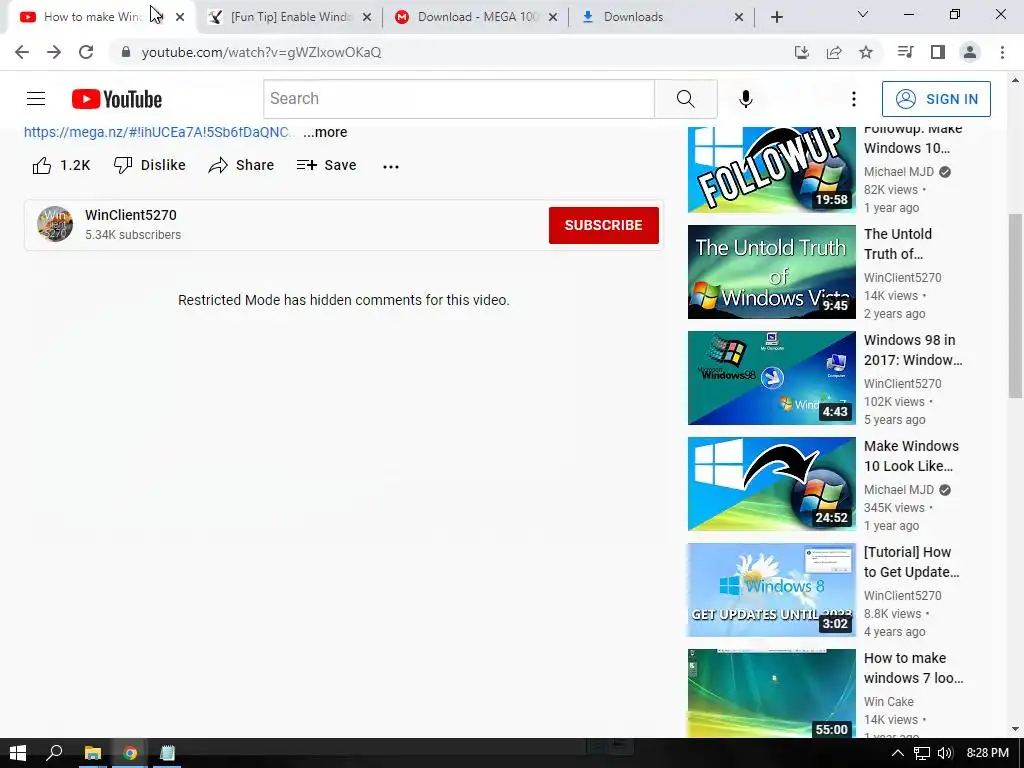Subscribe to WinClient5270

(603, 225)
